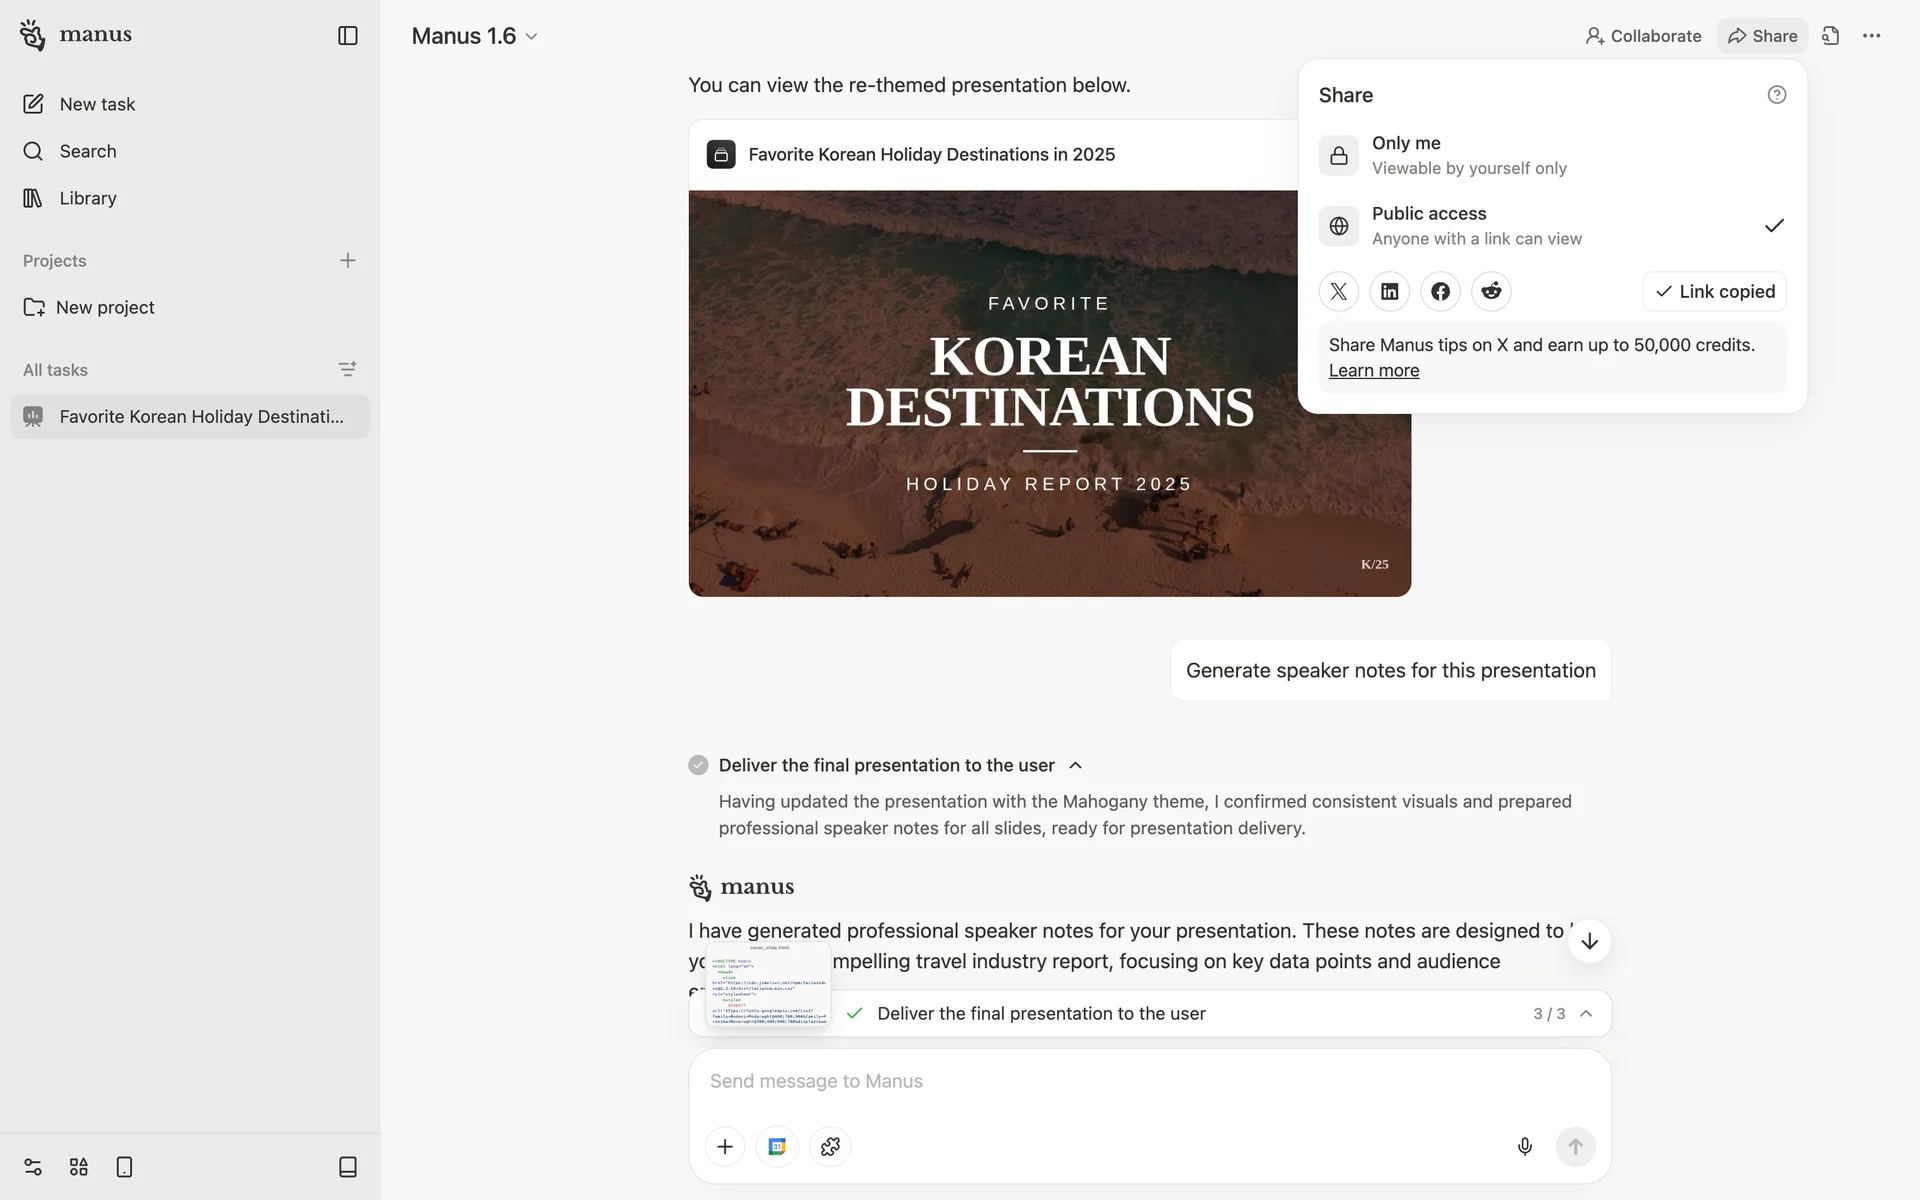Click the Learn more link

[1373, 370]
